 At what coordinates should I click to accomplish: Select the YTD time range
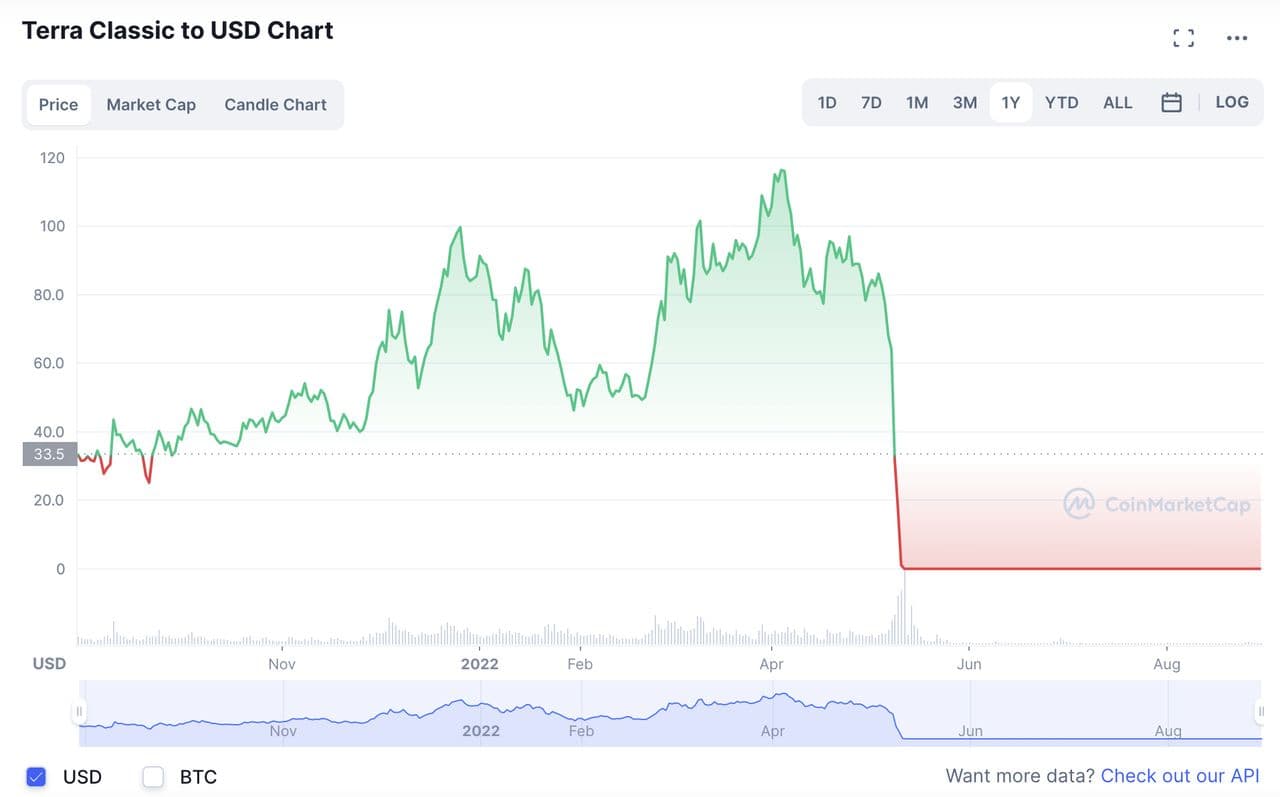pos(1061,103)
